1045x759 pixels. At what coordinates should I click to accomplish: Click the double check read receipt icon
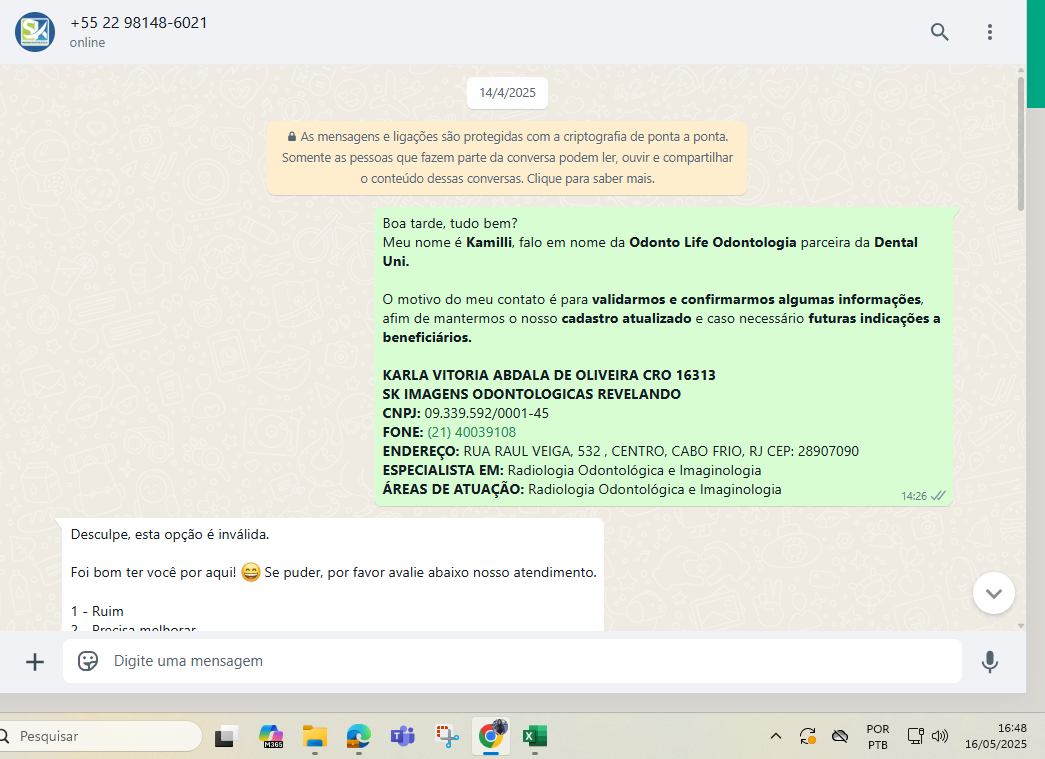(x=938, y=496)
